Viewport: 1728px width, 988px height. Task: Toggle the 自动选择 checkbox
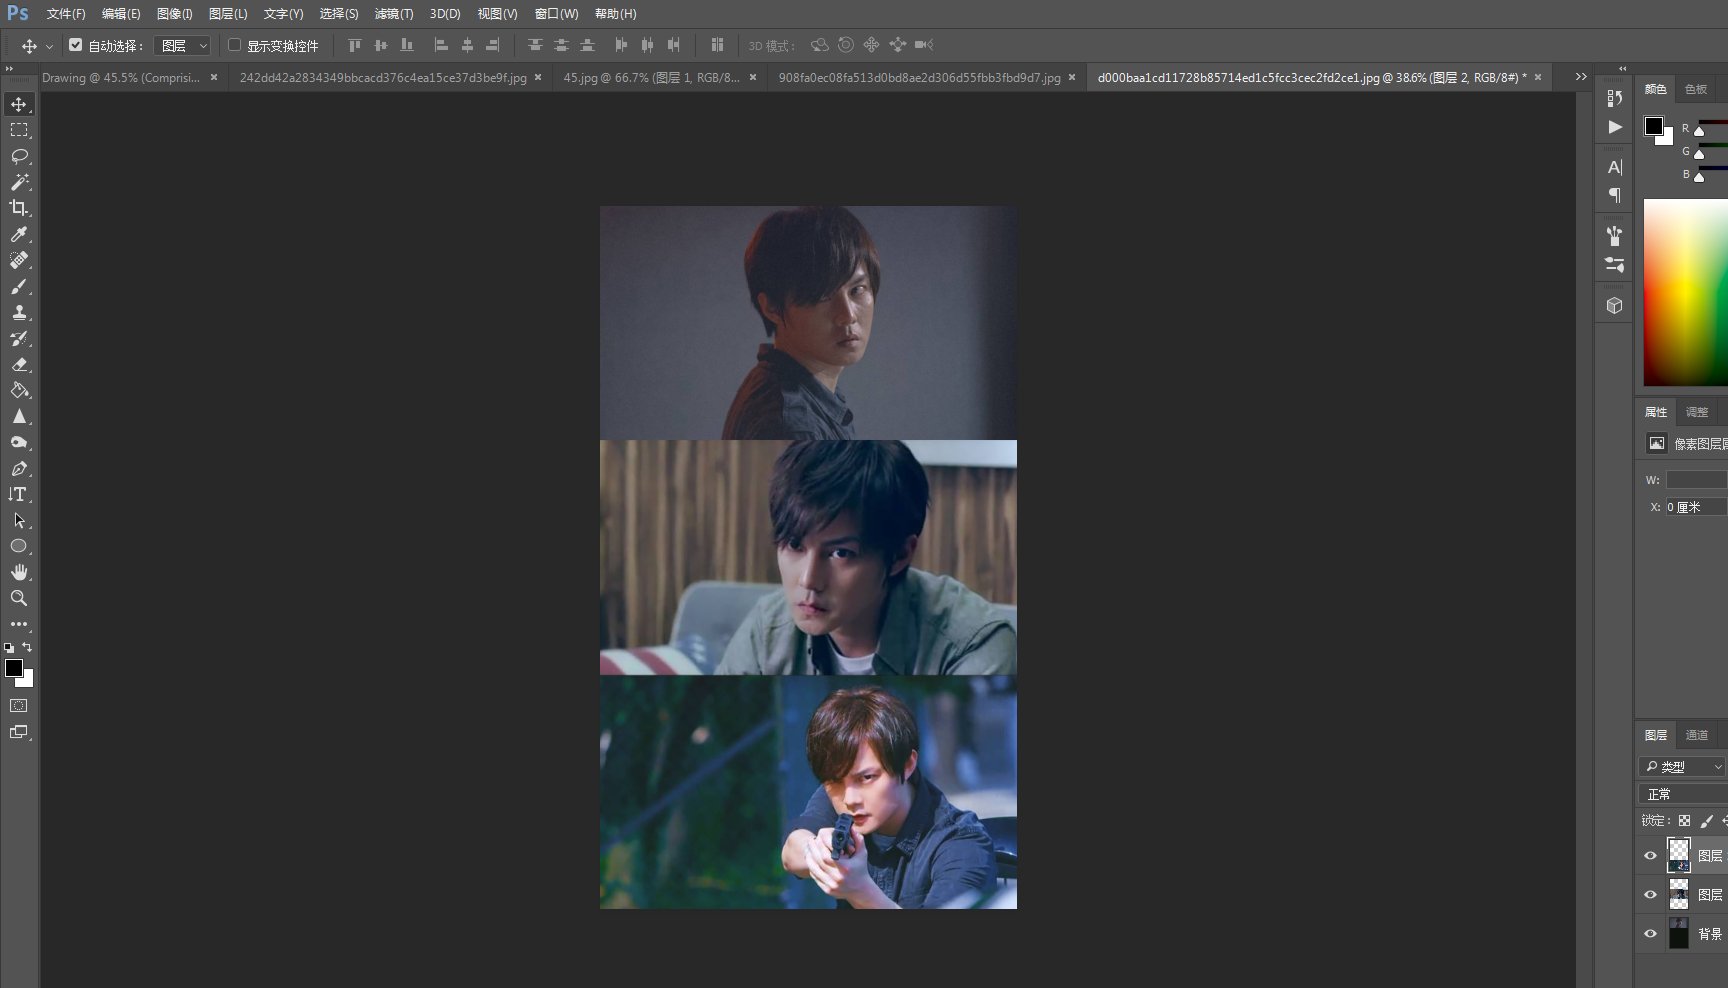(75, 45)
